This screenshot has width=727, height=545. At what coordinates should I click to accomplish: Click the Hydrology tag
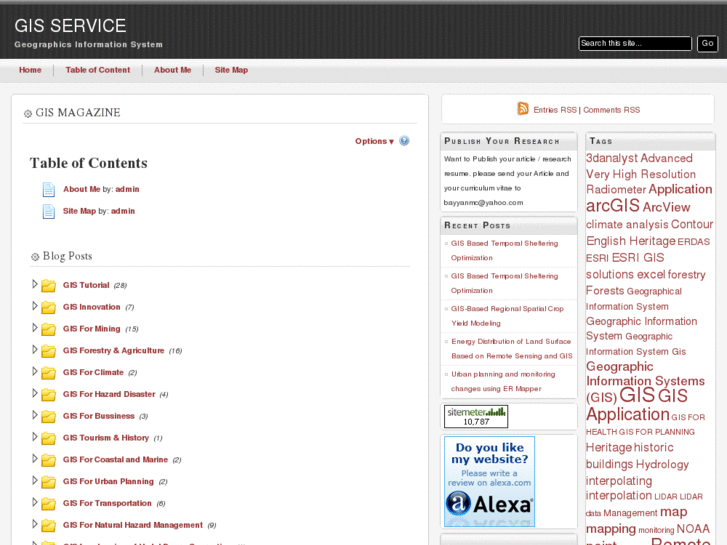[x=663, y=464]
